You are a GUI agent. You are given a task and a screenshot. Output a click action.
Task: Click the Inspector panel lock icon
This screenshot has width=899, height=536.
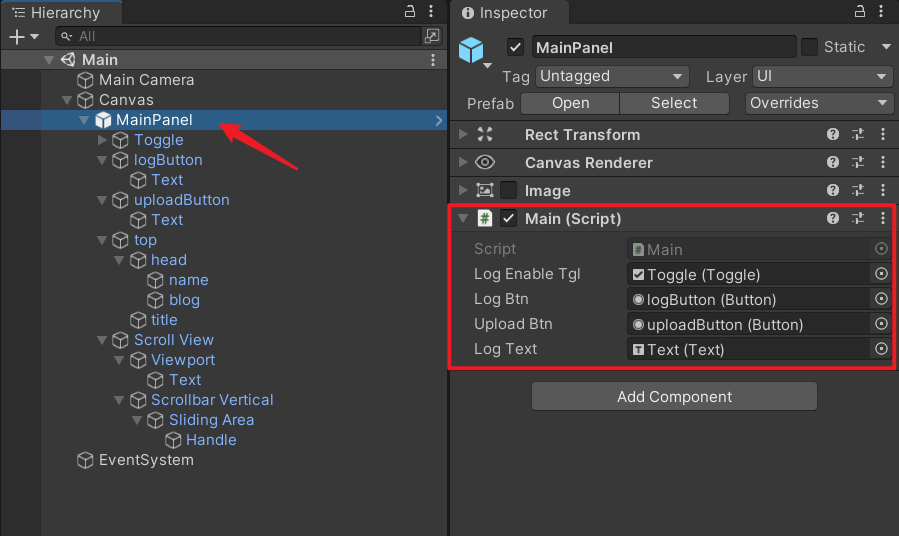pyautogui.click(x=859, y=11)
